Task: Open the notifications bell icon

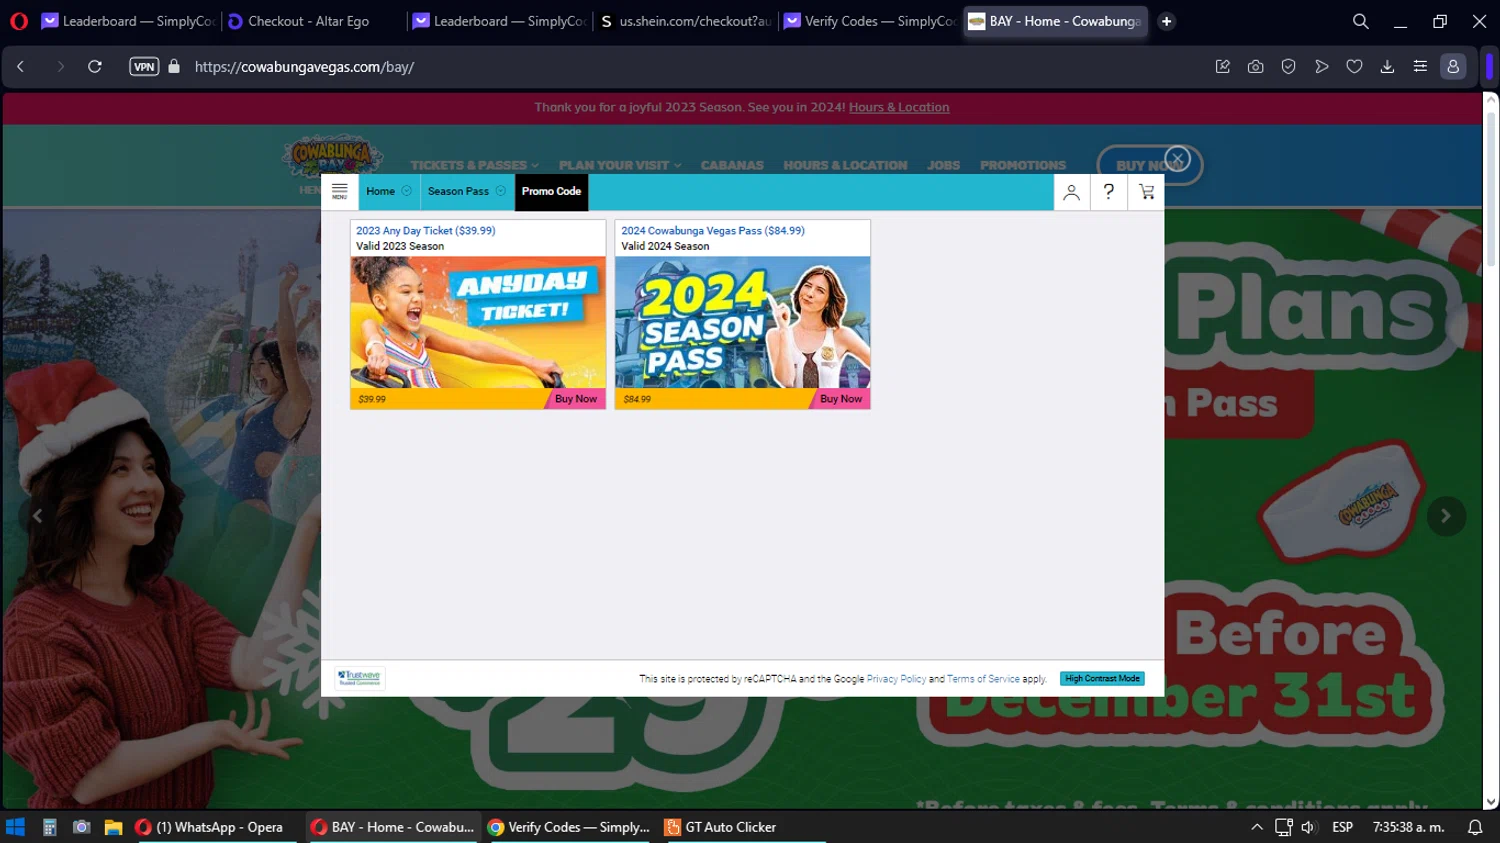Action: 1474,827
